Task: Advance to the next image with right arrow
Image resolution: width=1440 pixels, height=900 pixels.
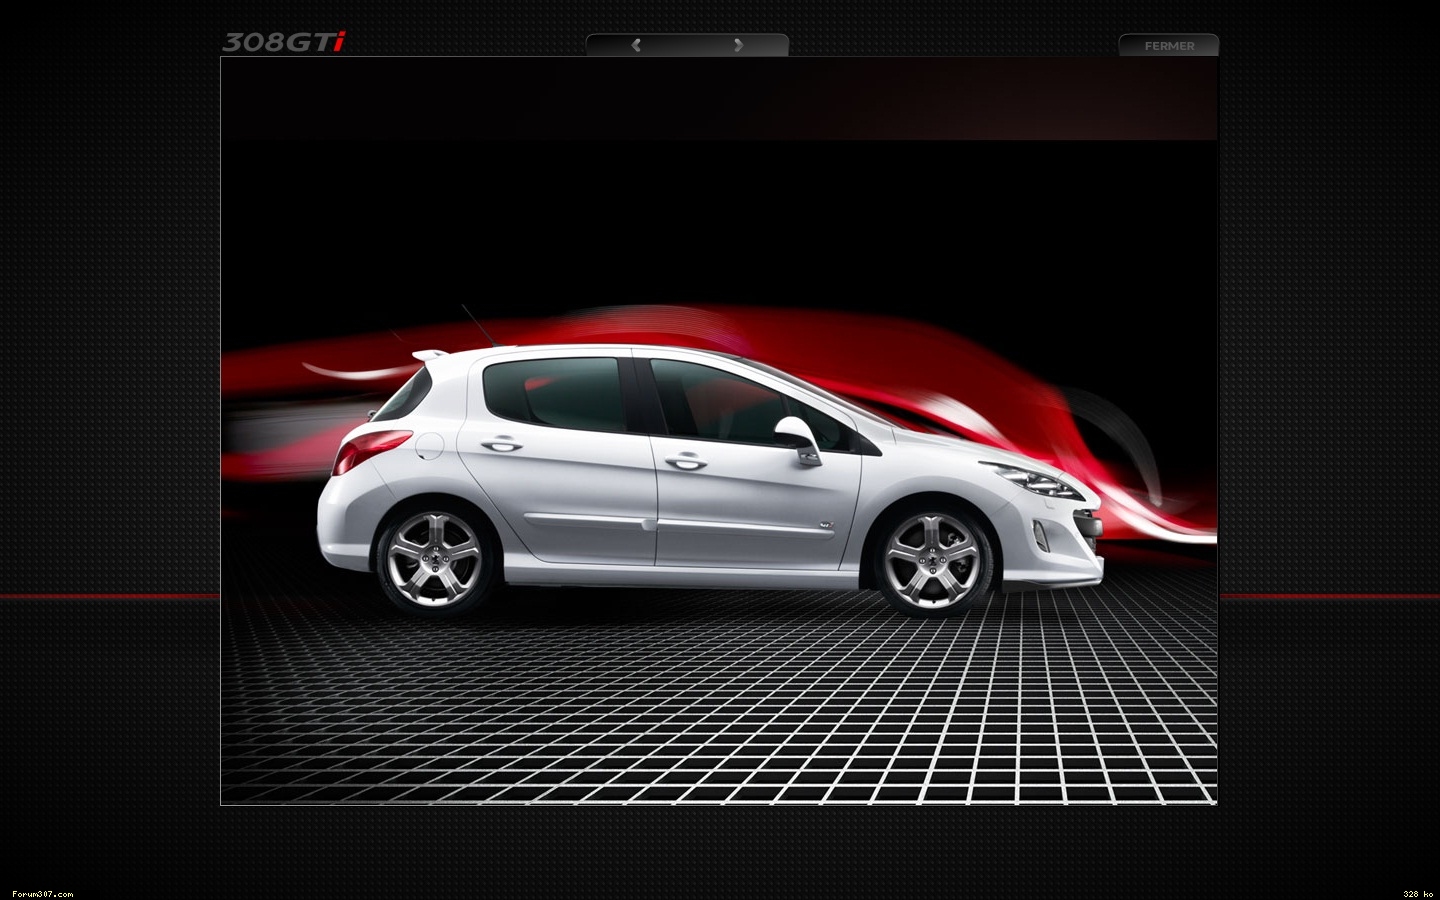Action: point(738,45)
